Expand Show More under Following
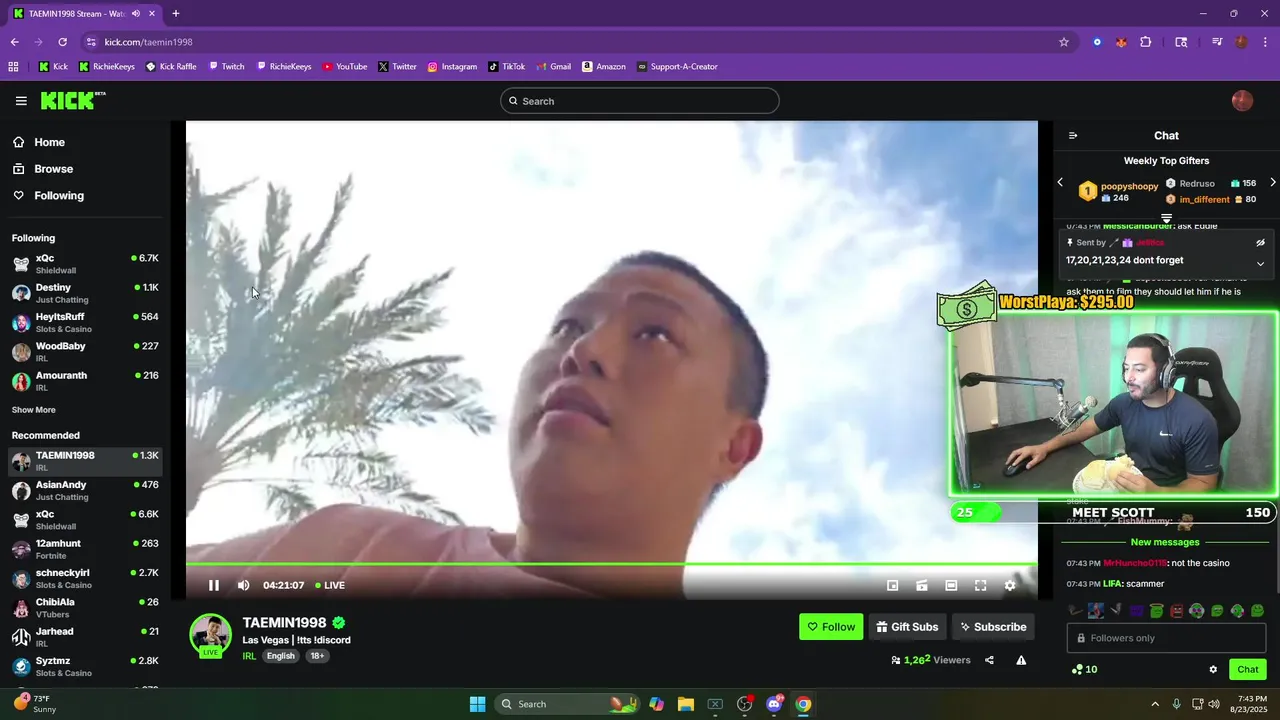The height and width of the screenshot is (720, 1280). coord(33,410)
